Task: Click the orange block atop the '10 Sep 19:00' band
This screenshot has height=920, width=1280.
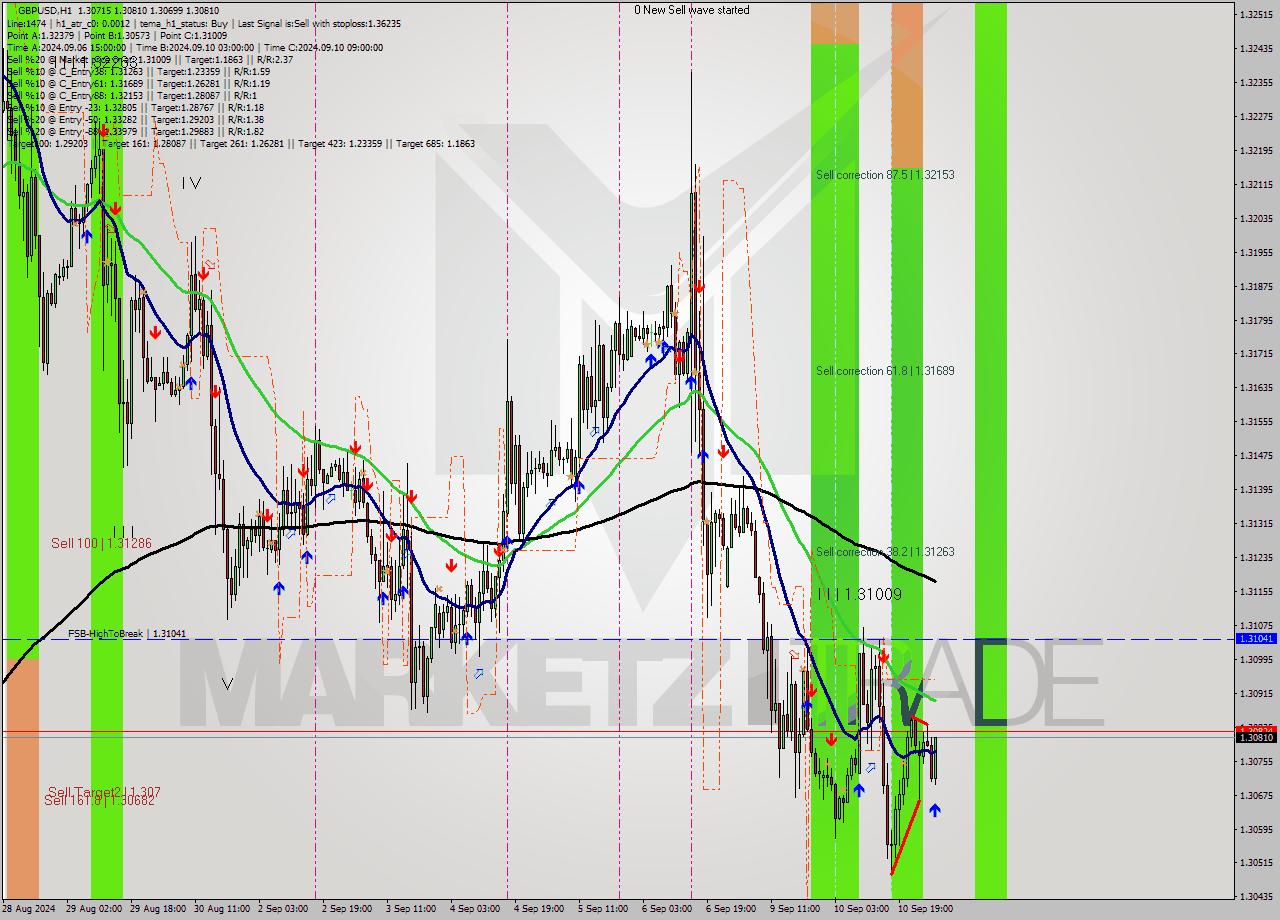Action: coord(907,85)
